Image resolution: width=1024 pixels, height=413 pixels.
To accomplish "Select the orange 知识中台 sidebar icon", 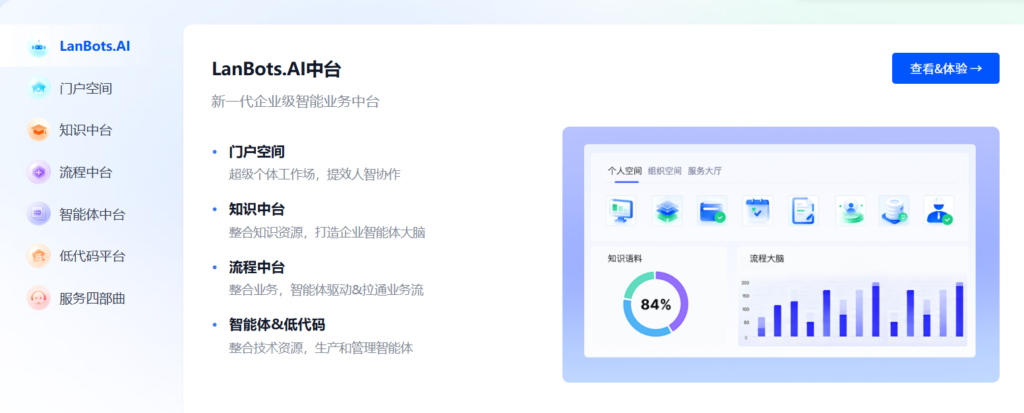I will pos(39,130).
